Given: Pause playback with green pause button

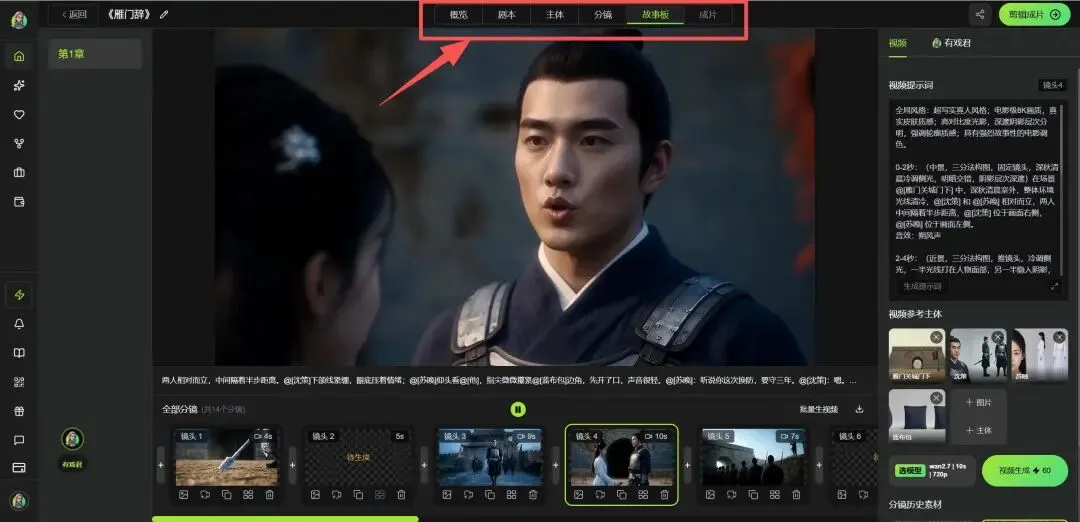Looking at the screenshot, I should pos(518,410).
